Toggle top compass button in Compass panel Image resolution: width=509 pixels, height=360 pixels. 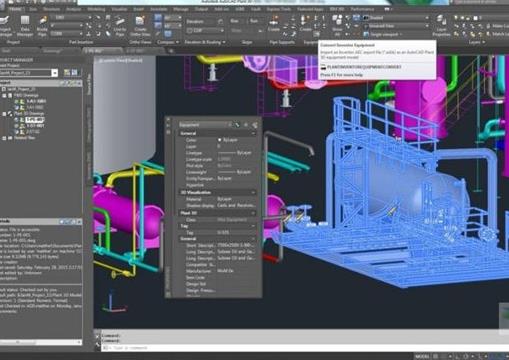[158, 18]
